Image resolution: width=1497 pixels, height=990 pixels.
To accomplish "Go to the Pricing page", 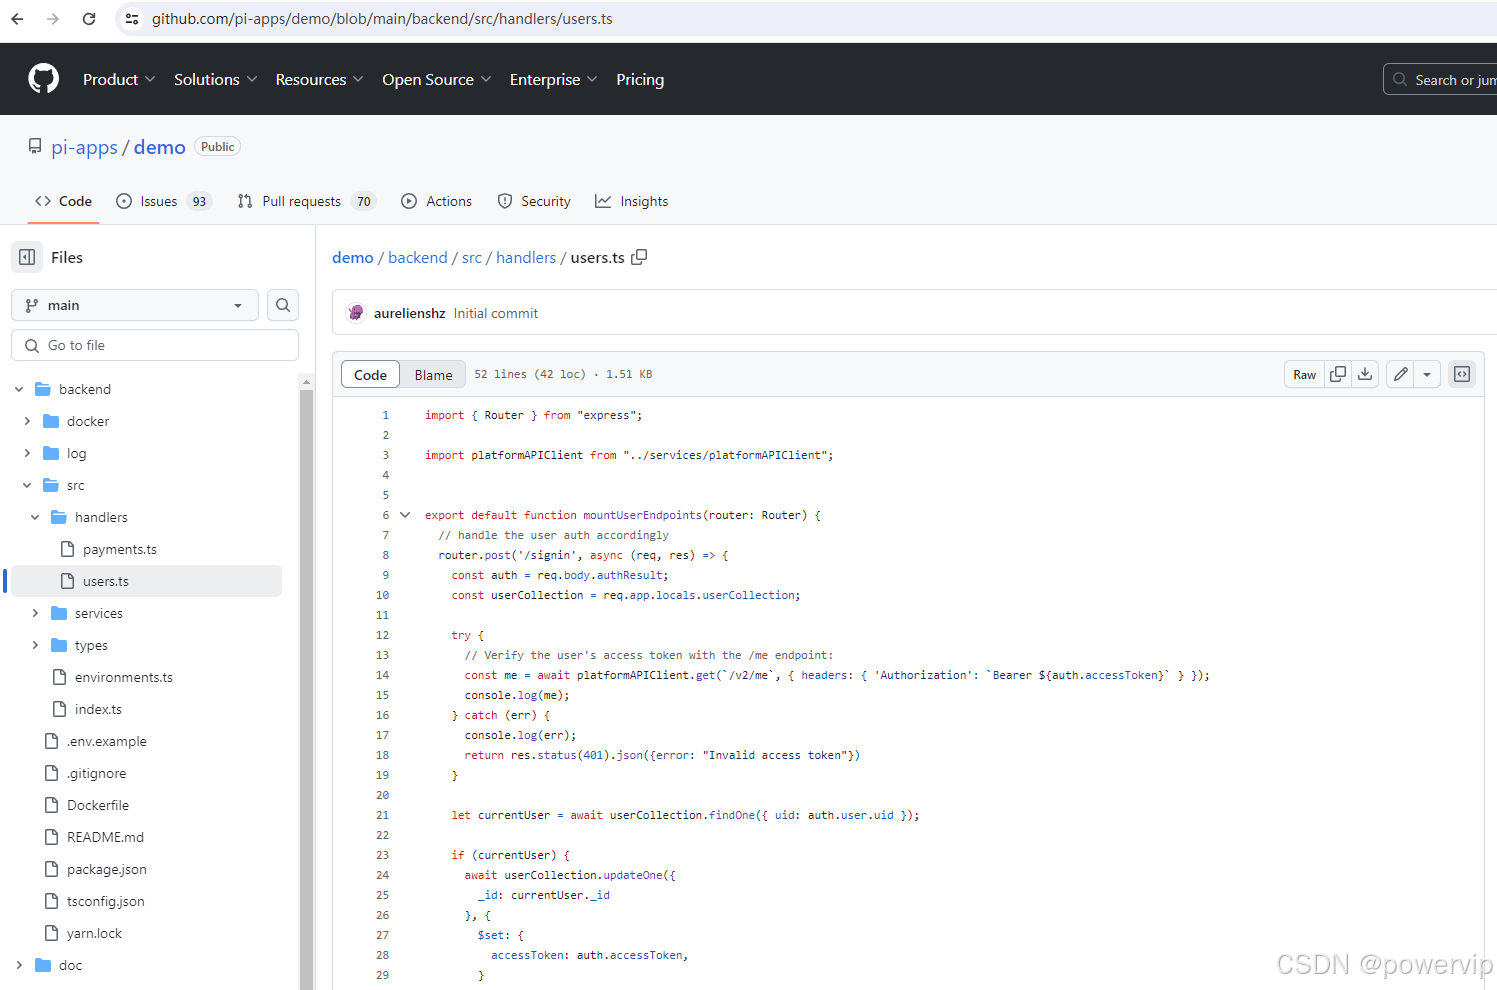I will [640, 79].
